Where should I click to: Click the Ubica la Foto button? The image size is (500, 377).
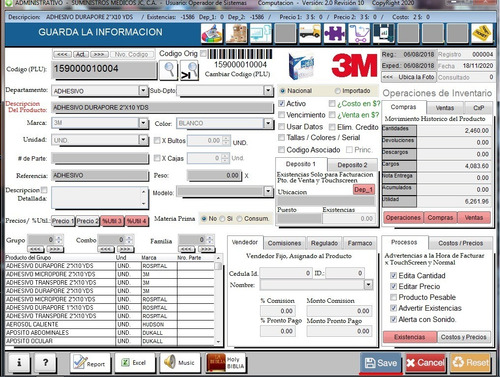(409, 77)
